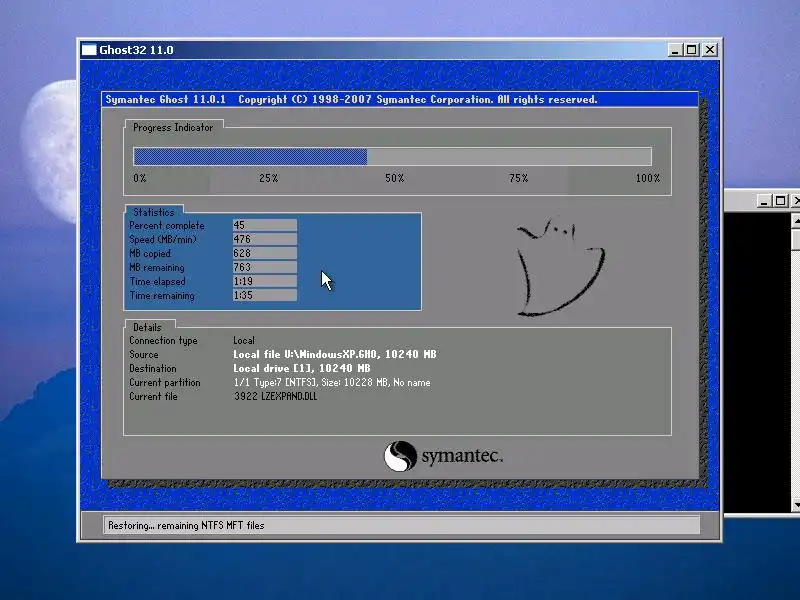Click the MB copied label

(x=150, y=254)
